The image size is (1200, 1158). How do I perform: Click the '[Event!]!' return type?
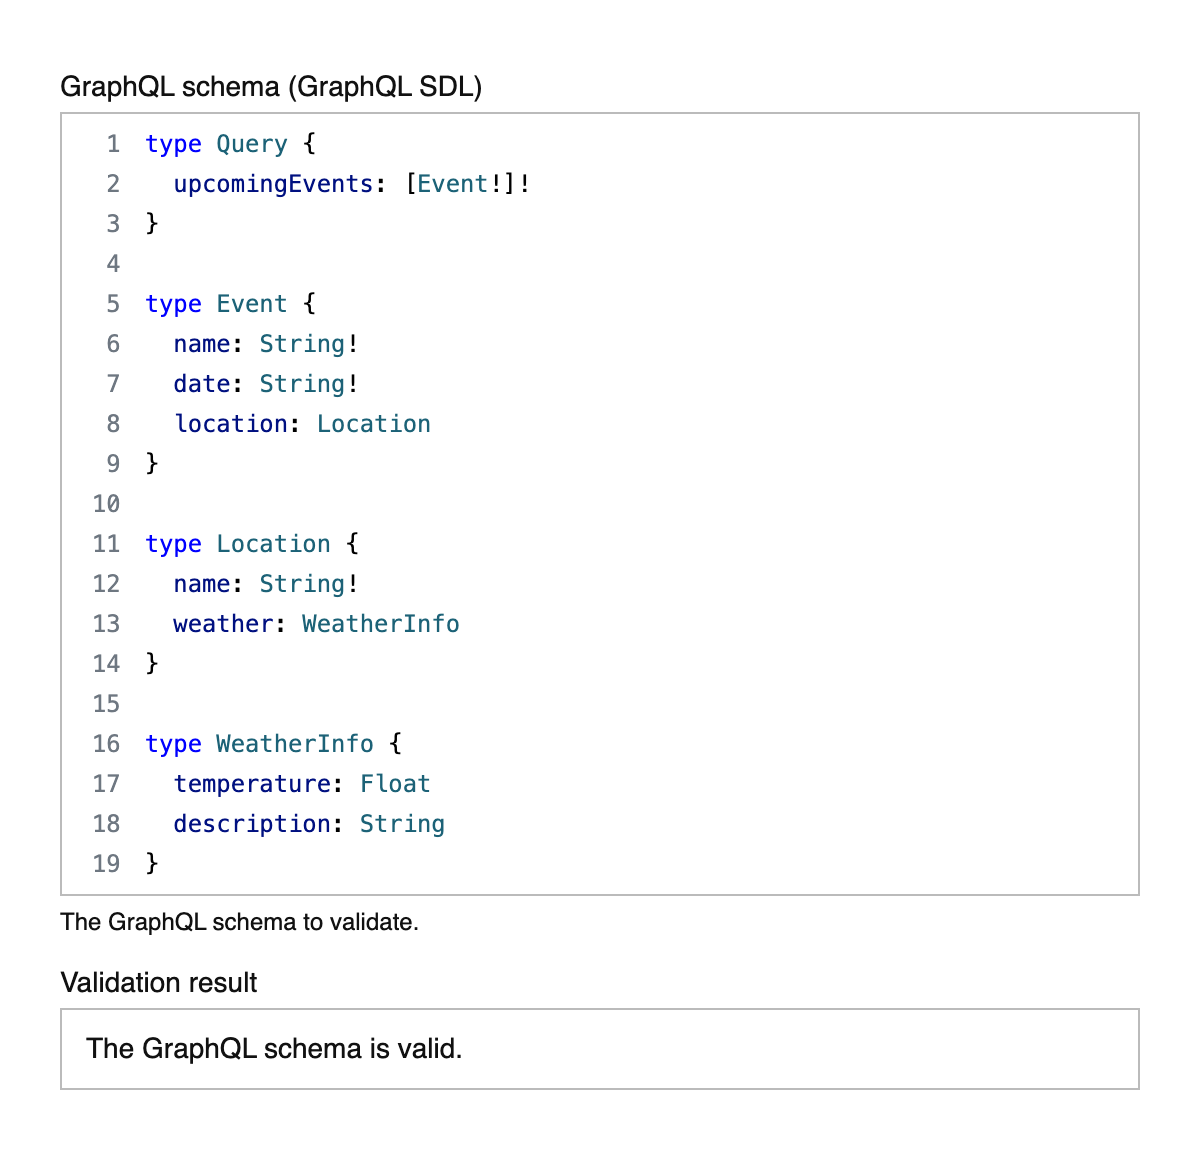[x=467, y=184]
